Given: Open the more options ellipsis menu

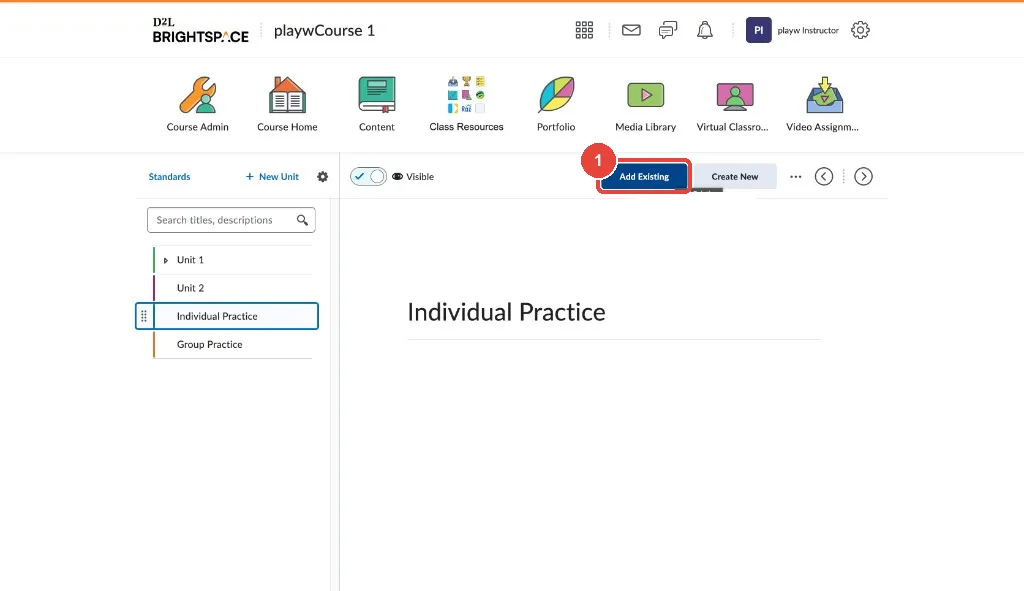Looking at the screenshot, I should 795,176.
